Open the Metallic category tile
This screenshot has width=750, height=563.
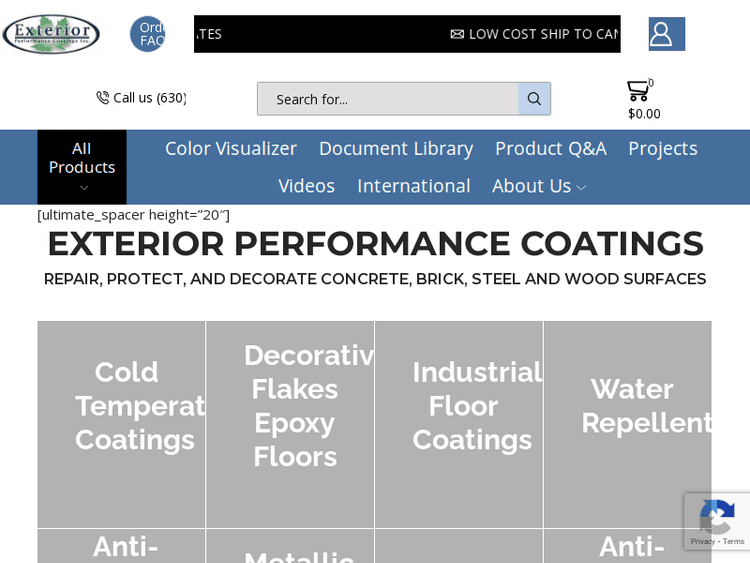[x=290, y=546]
